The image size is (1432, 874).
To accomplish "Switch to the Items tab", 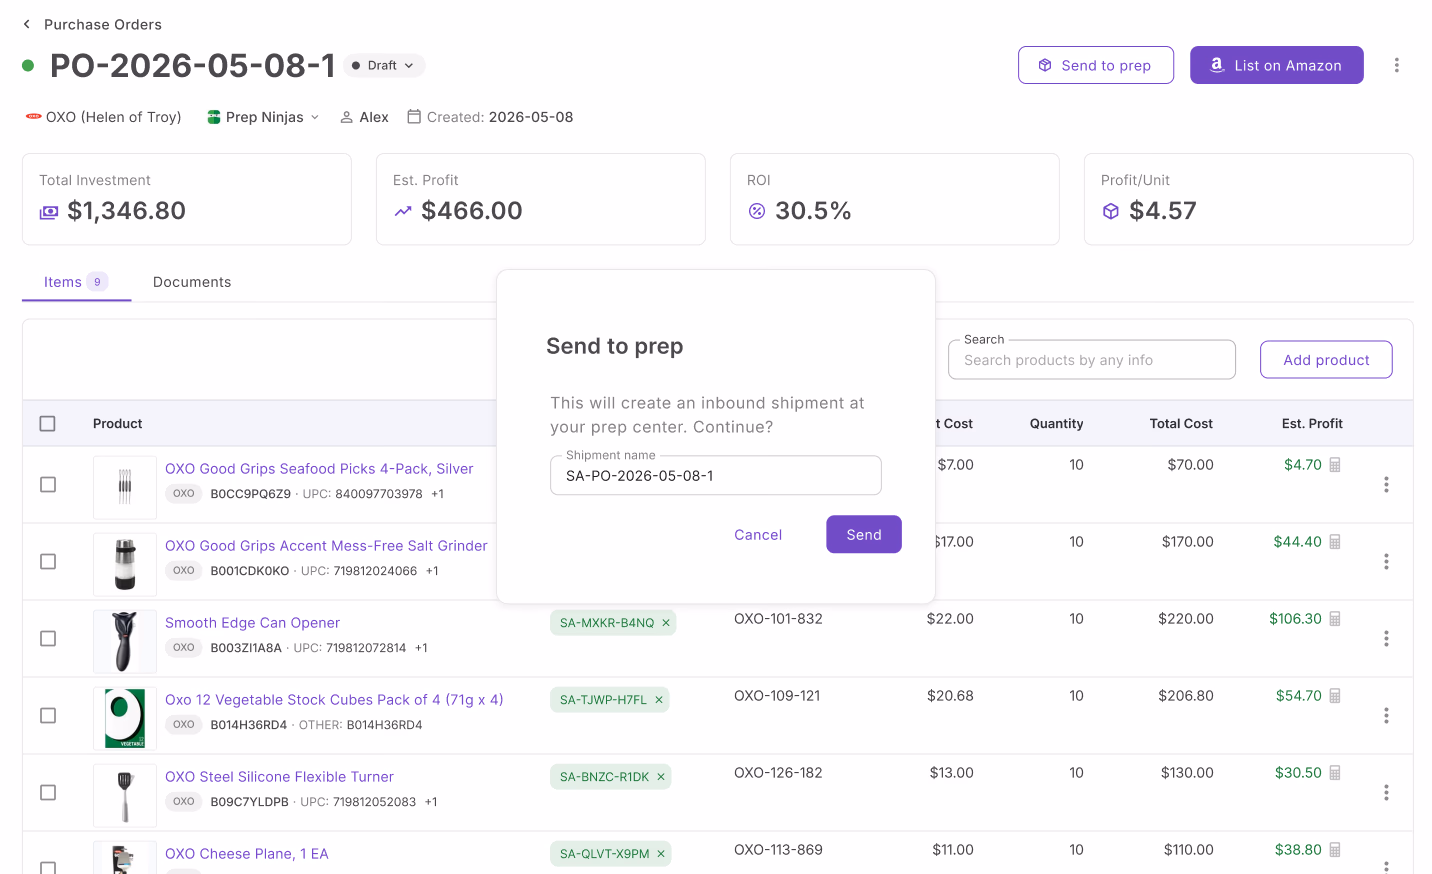I will coord(76,282).
